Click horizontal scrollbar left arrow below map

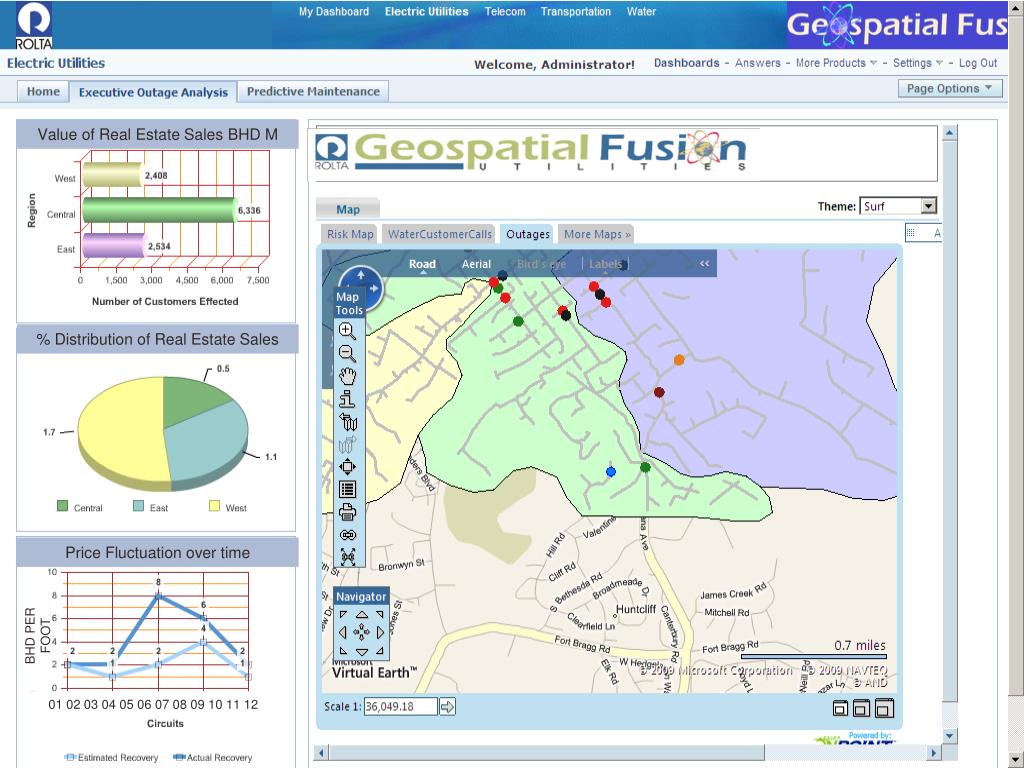coord(321,753)
